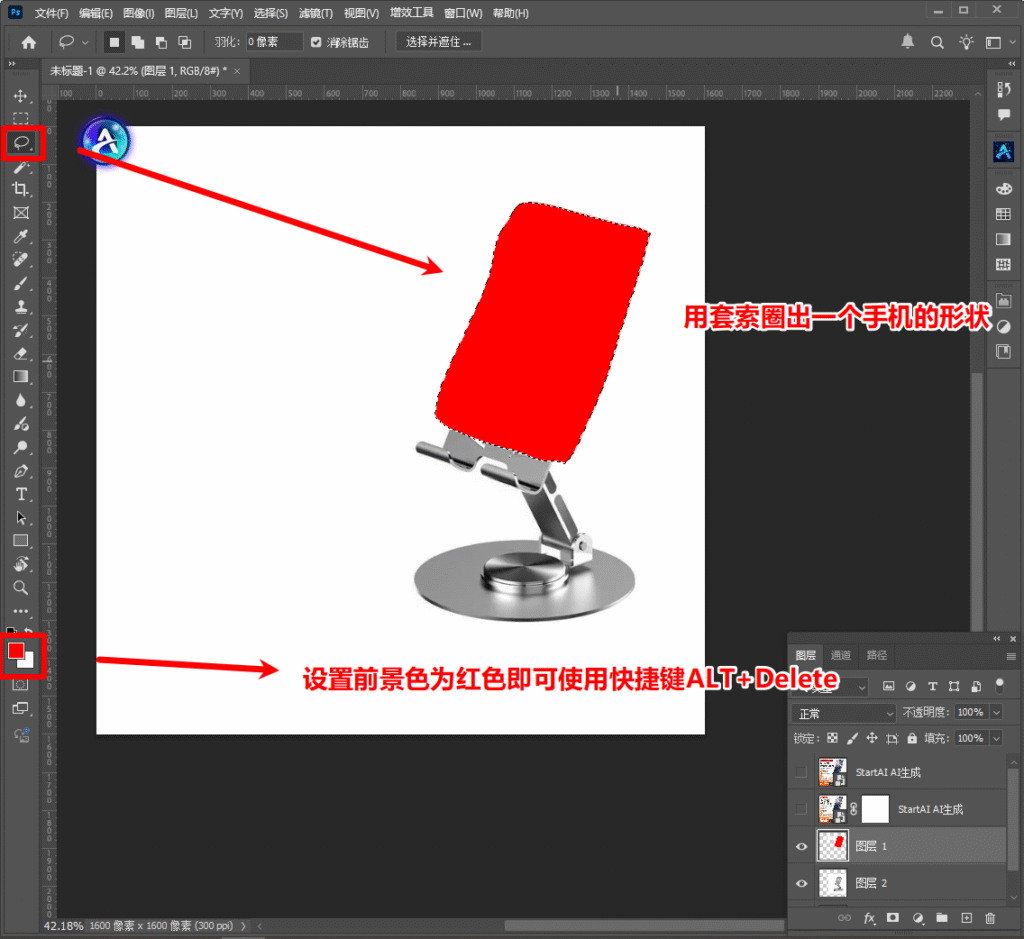
Task: Switch to the 路径 tab
Action: 876,655
